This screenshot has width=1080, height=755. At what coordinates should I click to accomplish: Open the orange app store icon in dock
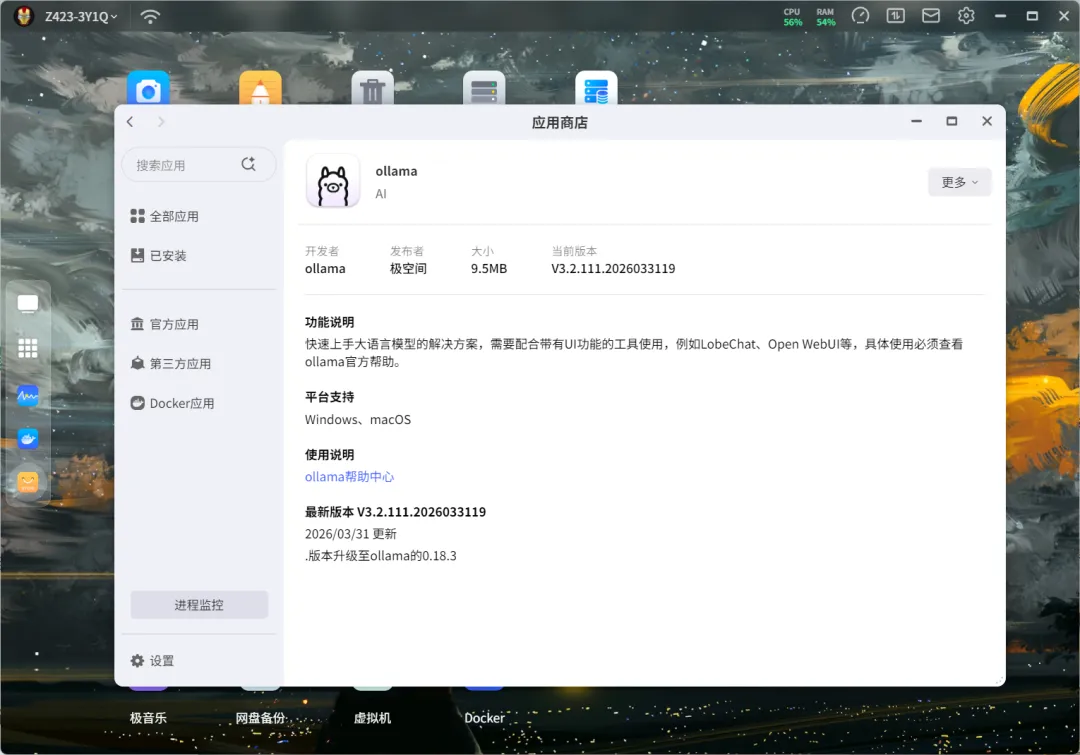tap(28, 482)
